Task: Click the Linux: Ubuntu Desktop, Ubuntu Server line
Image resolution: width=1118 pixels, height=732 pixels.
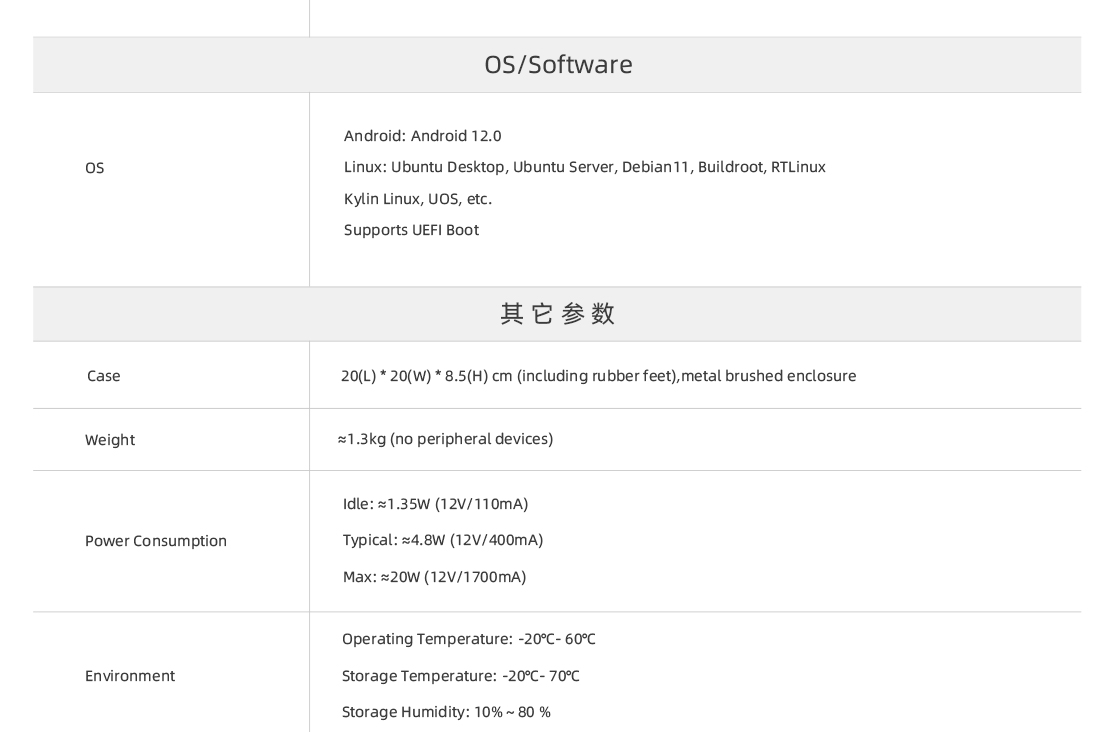Action: pyautogui.click(x=585, y=167)
